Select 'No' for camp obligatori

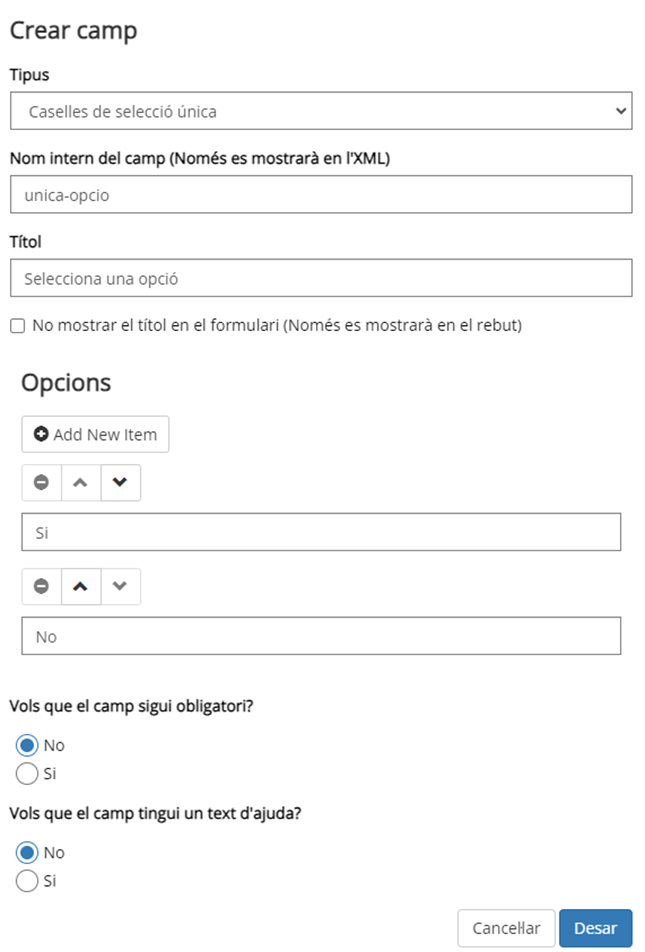[x=28, y=745]
